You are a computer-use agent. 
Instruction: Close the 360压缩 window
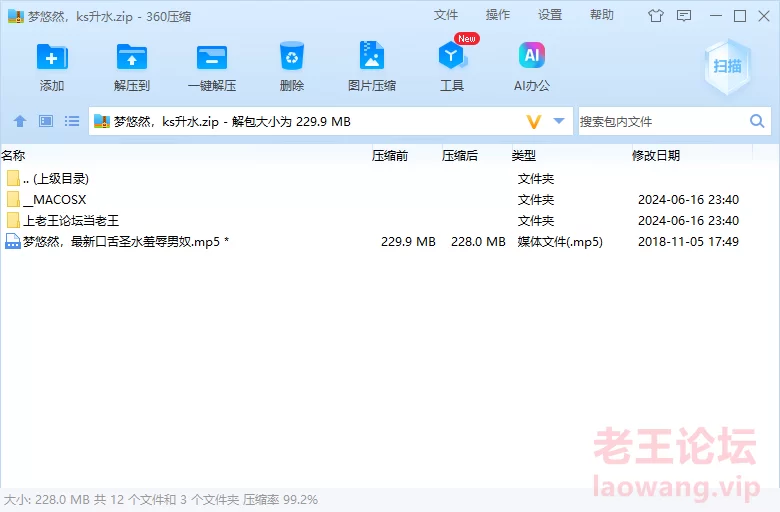coord(764,16)
